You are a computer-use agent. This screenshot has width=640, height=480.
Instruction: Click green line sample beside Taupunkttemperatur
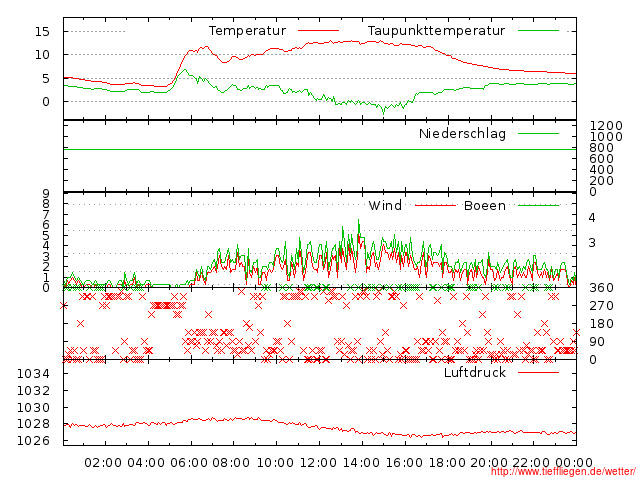tap(538, 31)
